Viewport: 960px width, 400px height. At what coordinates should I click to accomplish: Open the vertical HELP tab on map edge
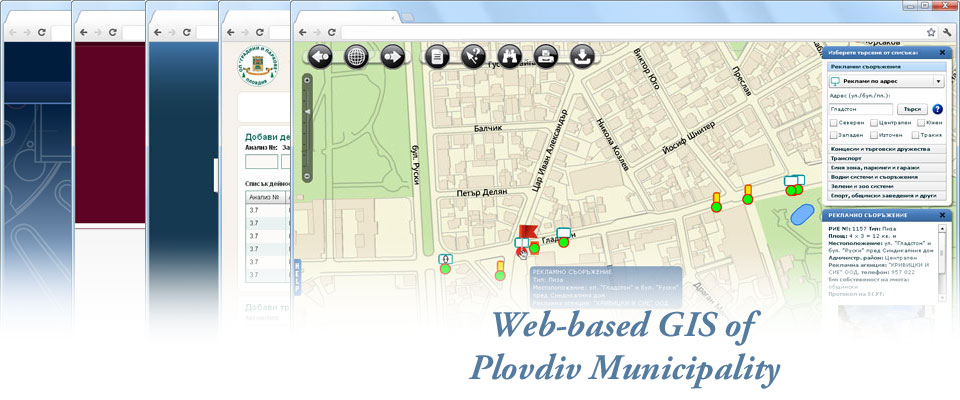click(297, 277)
